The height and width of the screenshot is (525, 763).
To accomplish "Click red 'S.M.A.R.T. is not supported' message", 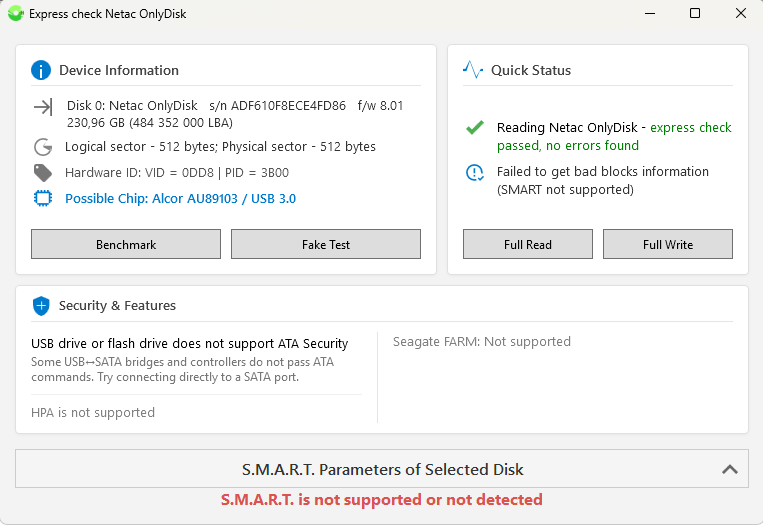I will click(x=382, y=500).
